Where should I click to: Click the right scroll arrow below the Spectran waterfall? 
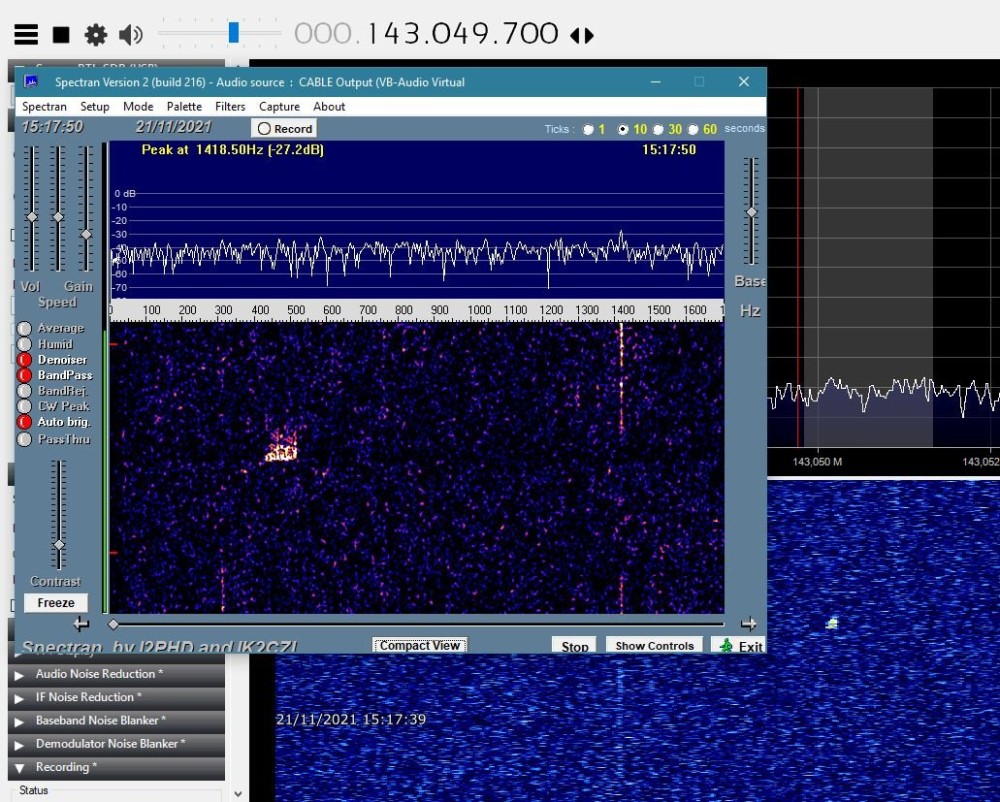pyautogui.click(x=748, y=624)
